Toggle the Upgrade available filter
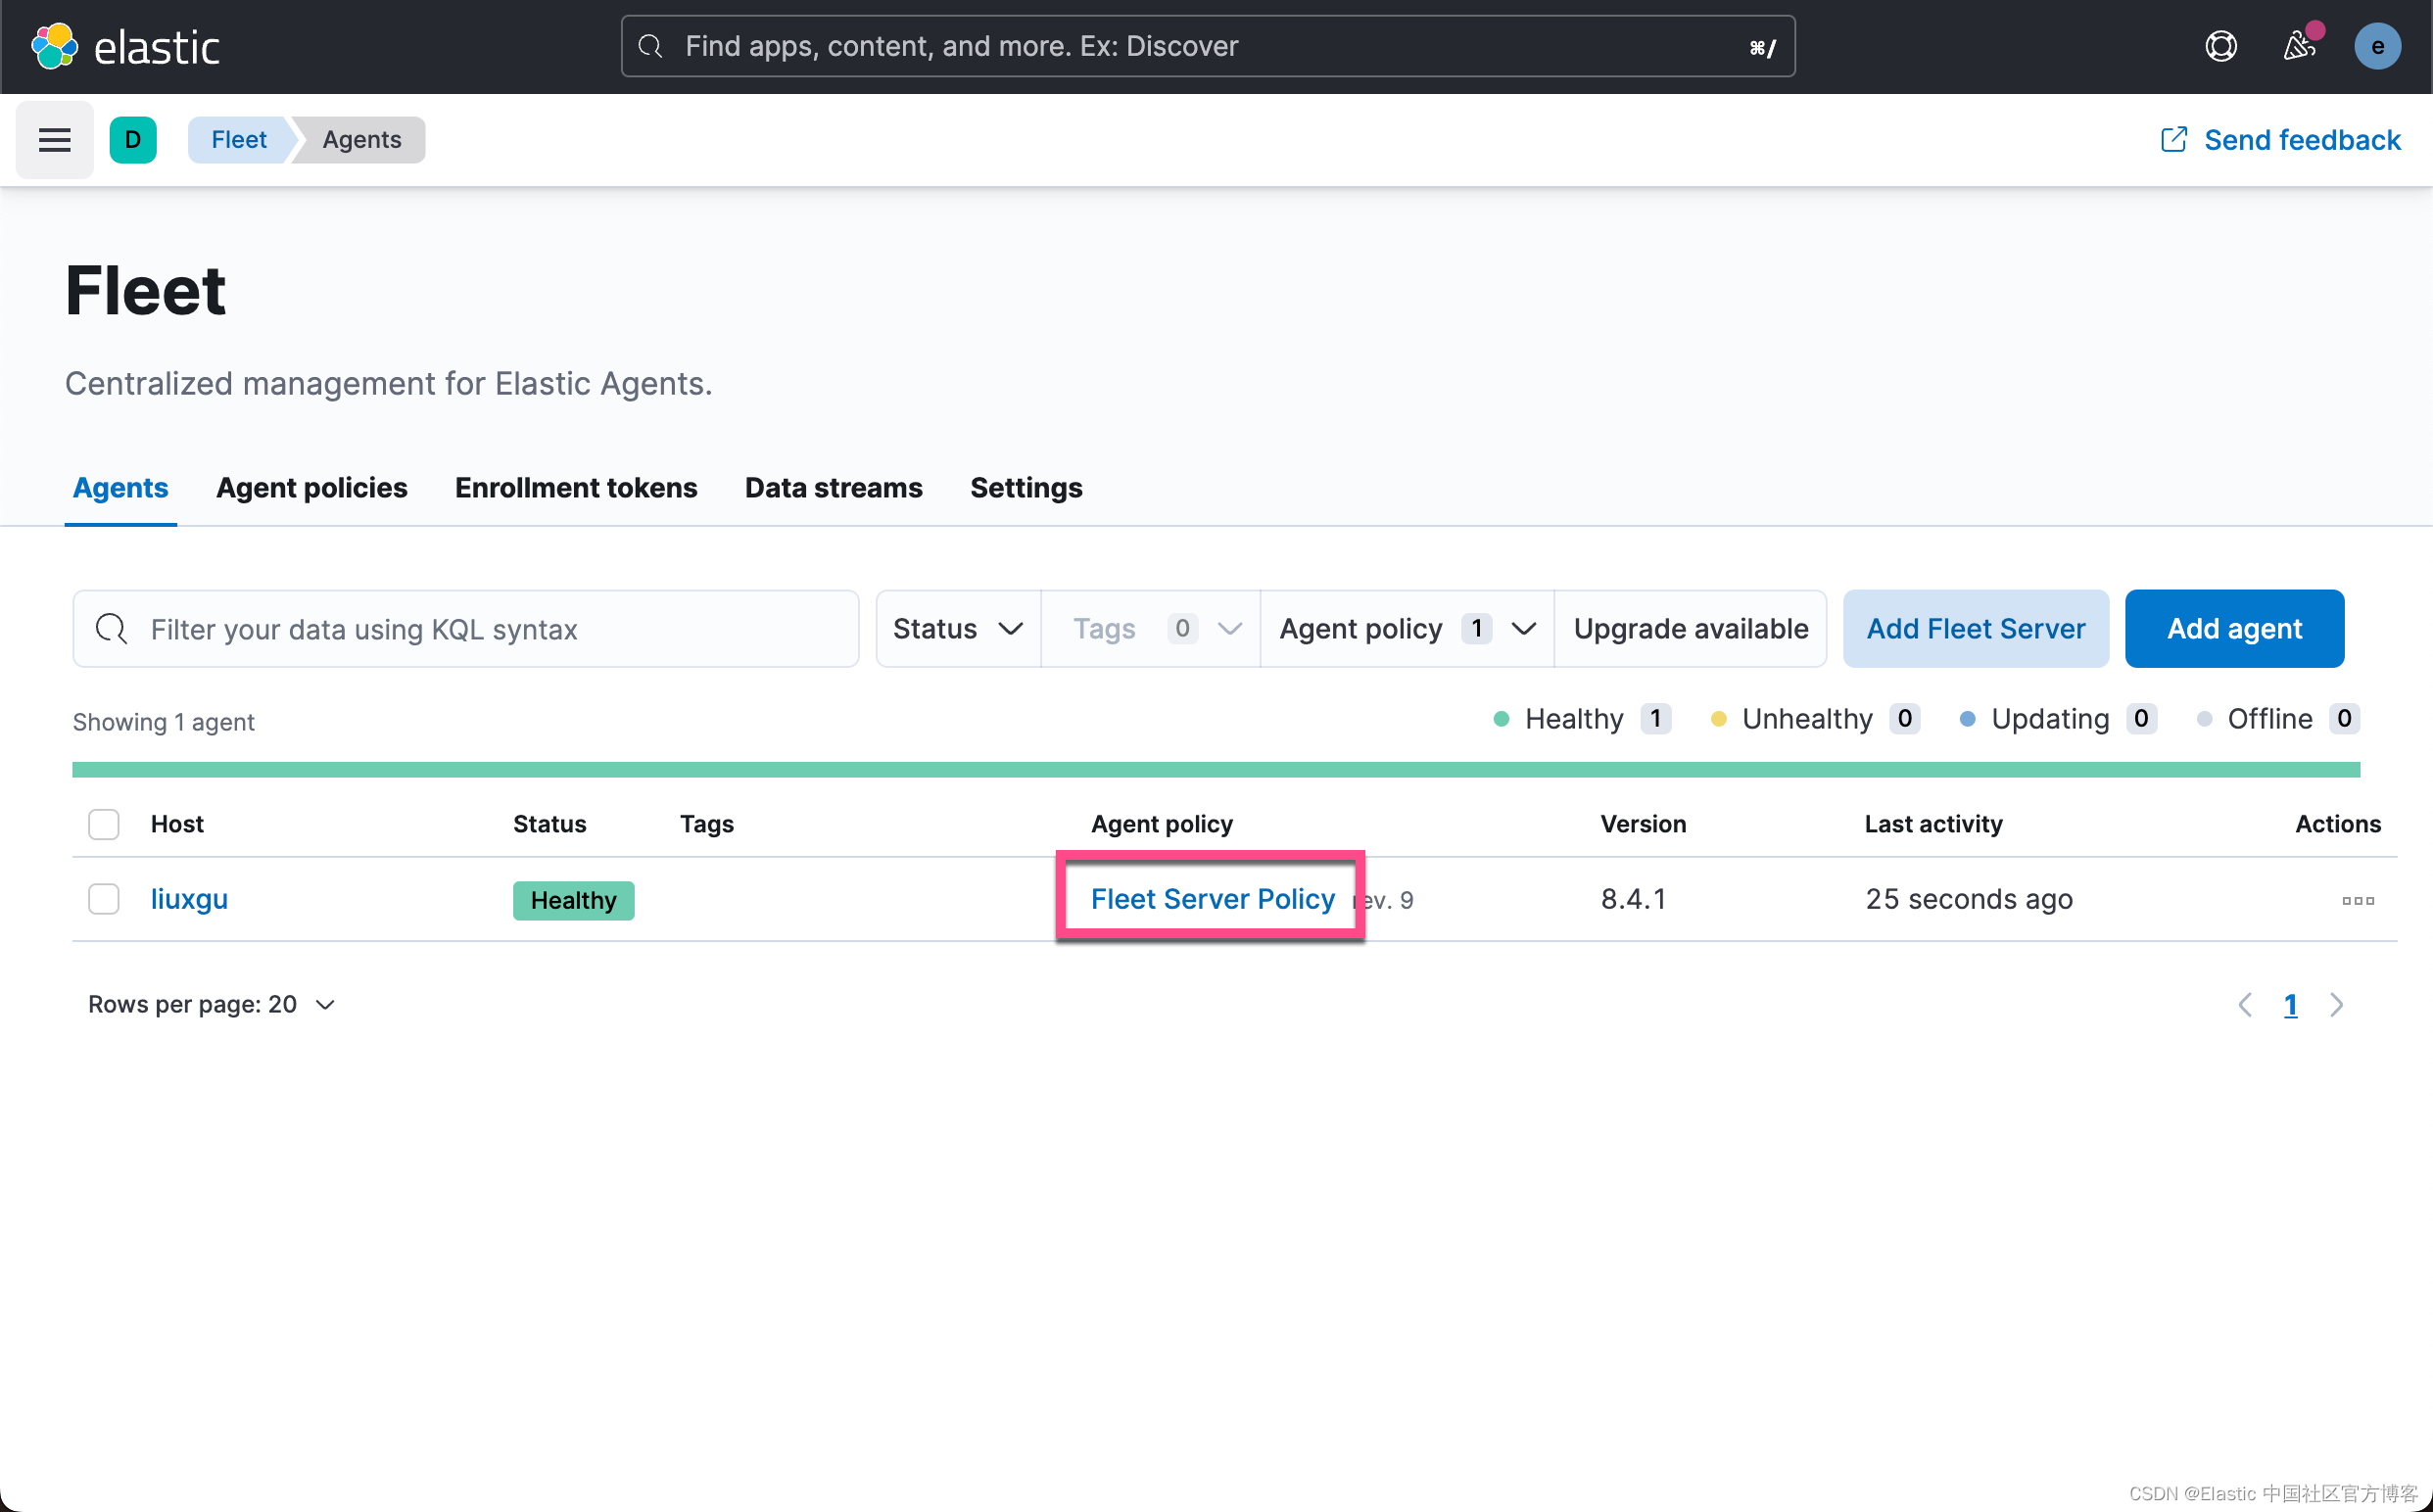Screen dimensions: 2433x1512 click(x=1690, y=628)
